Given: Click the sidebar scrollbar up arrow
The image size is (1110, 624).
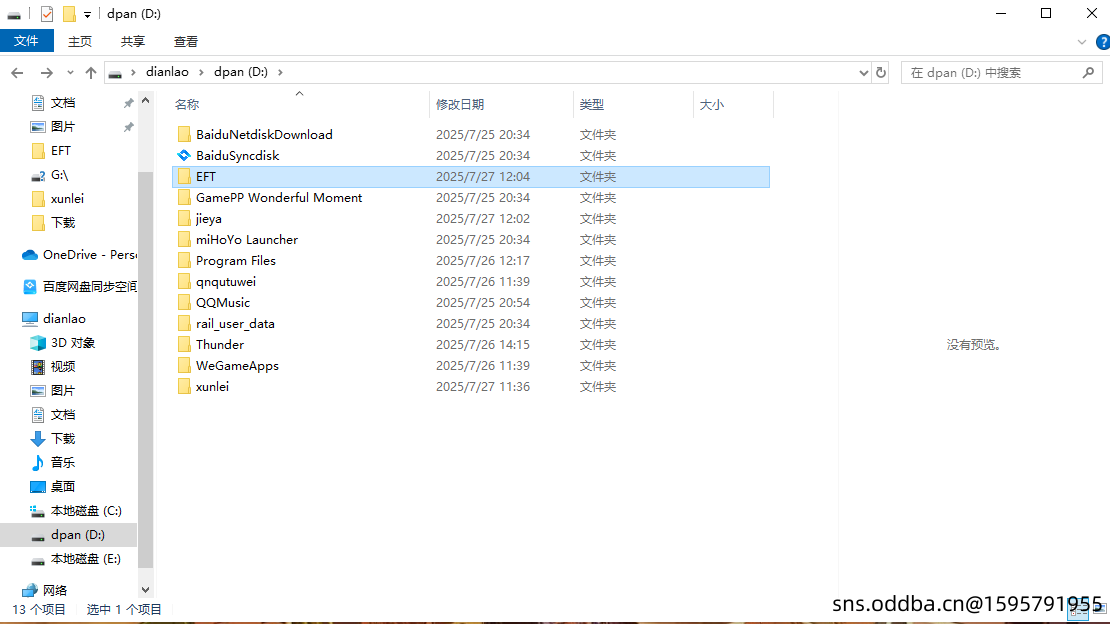Looking at the screenshot, I should [x=145, y=101].
